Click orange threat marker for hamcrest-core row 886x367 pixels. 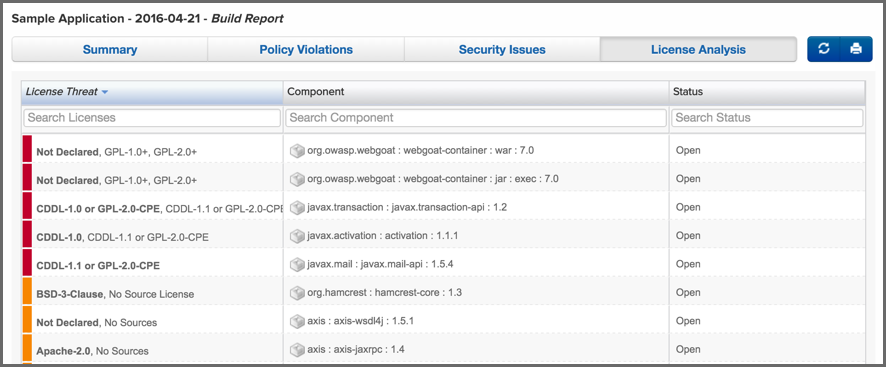pos(27,292)
